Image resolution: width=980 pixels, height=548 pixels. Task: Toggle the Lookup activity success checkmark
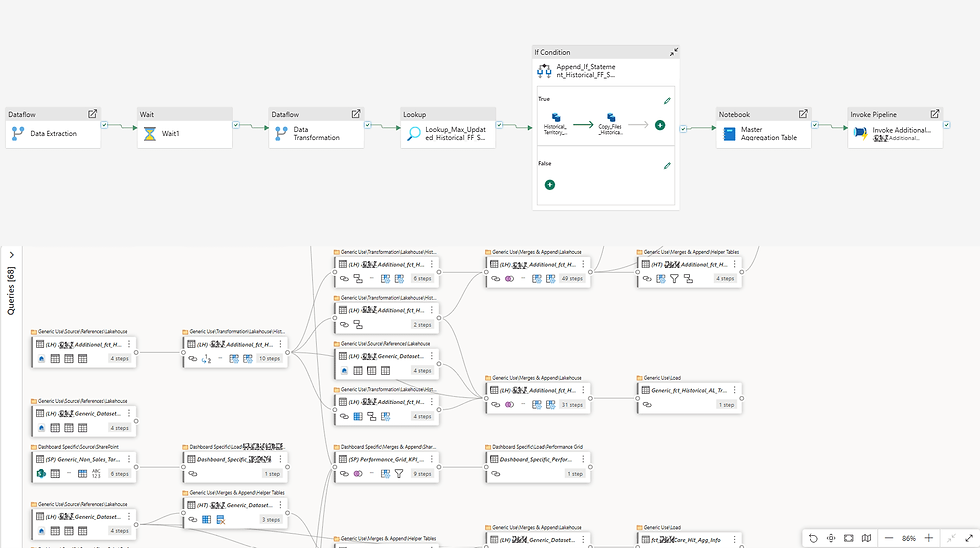[x=499, y=125]
